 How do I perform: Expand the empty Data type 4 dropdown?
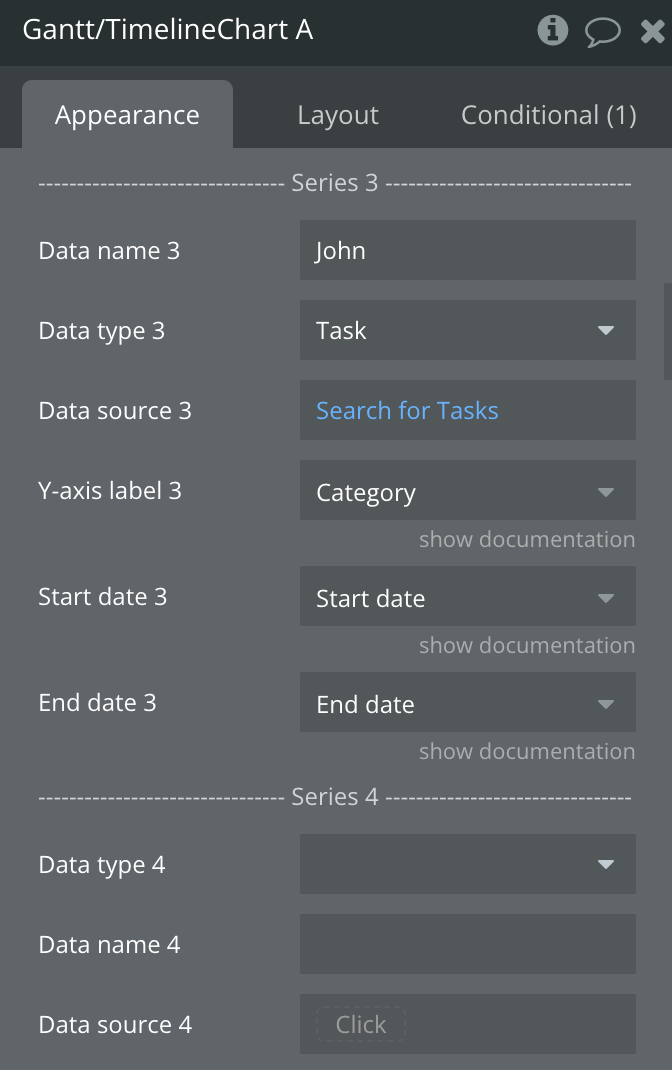pyautogui.click(x=467, y=864)
